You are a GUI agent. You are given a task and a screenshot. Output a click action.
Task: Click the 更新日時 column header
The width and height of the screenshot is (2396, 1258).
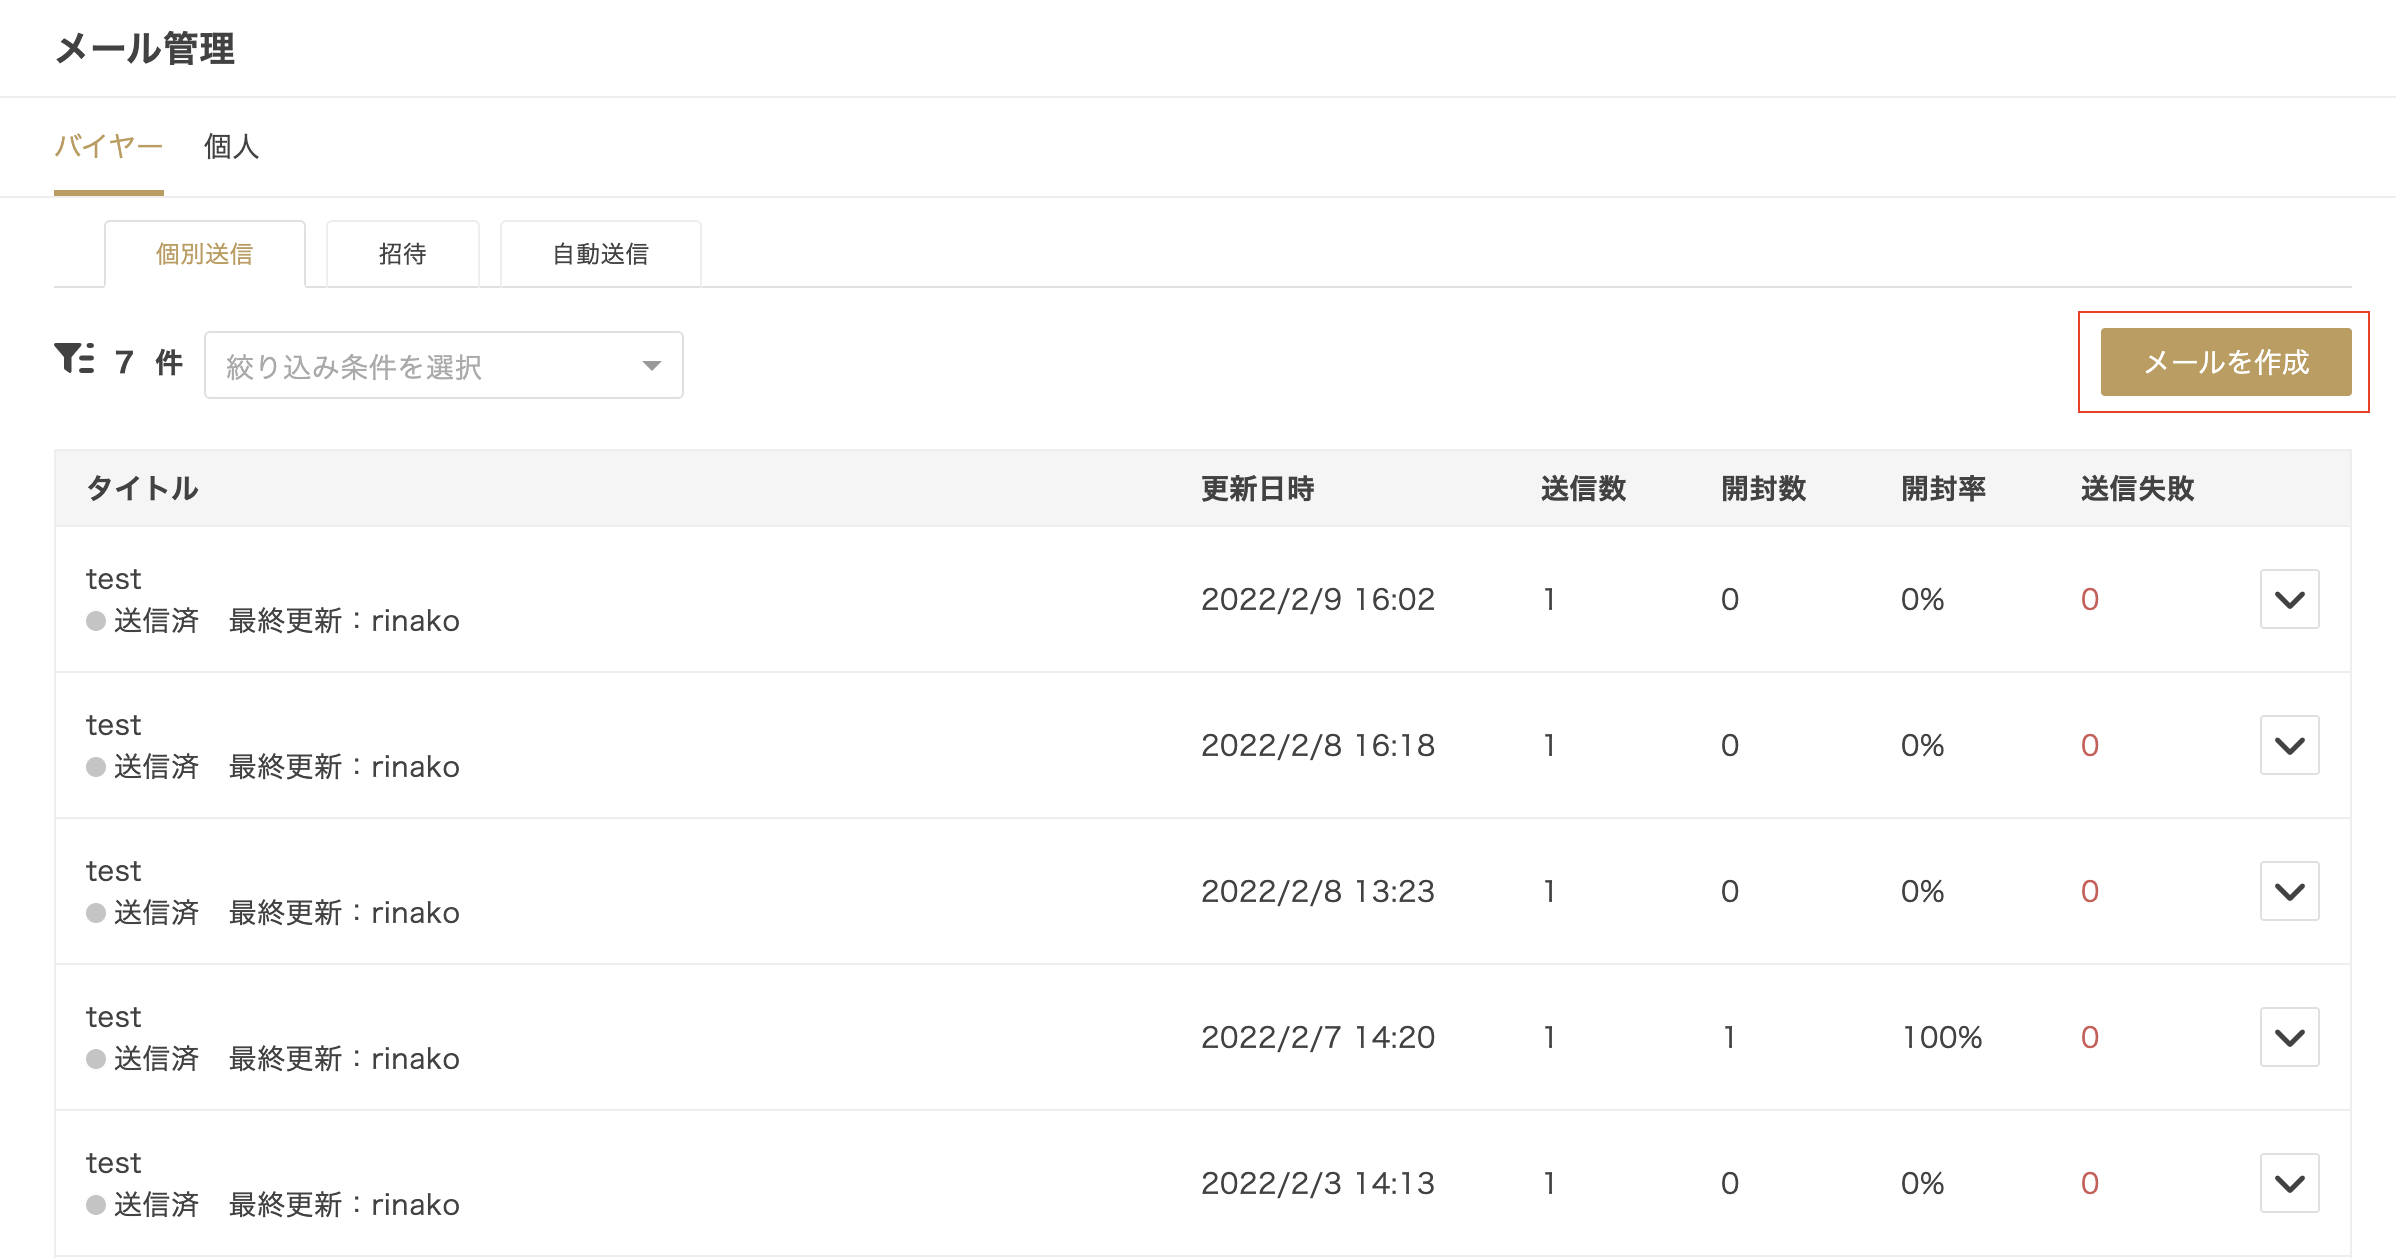tap(1257, 489)
